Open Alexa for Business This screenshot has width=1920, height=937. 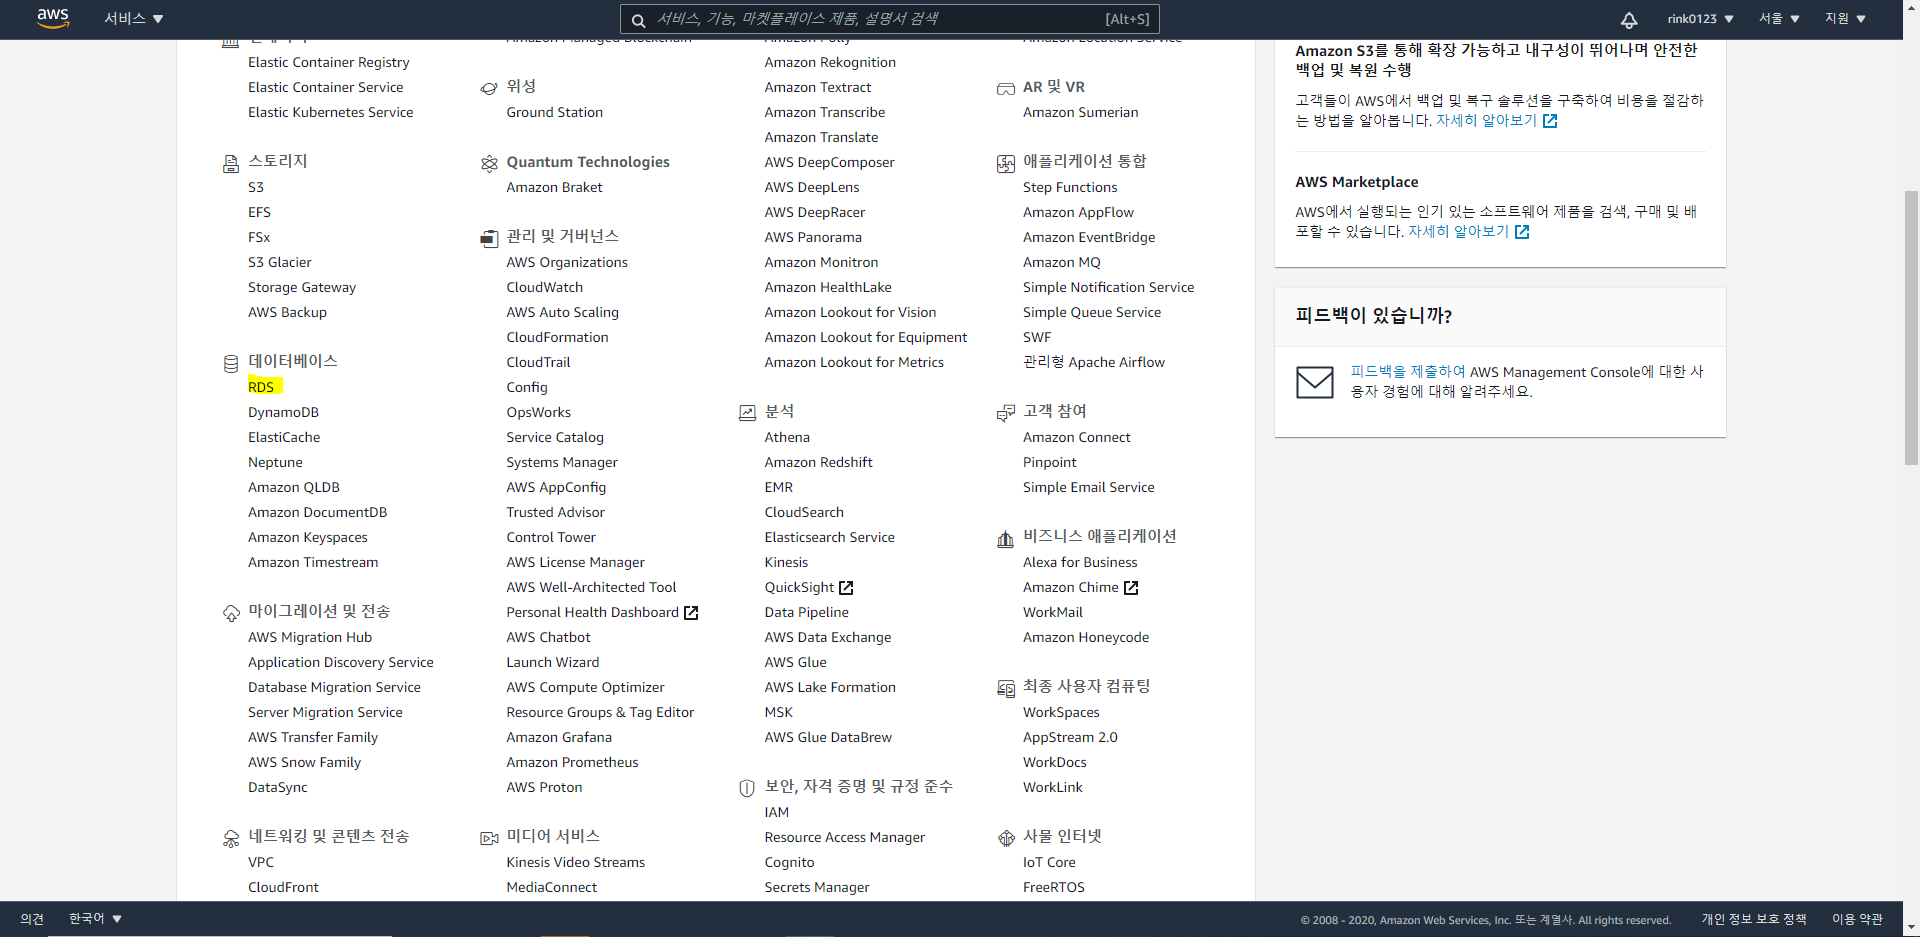click(x=1080, y=562)
